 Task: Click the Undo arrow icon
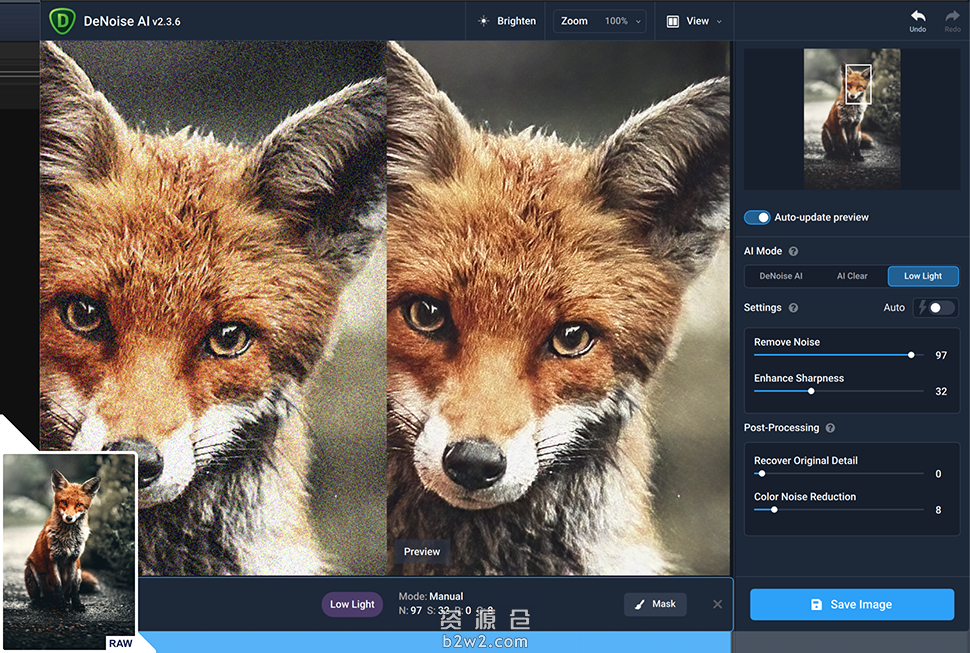[x=917, y=17]
